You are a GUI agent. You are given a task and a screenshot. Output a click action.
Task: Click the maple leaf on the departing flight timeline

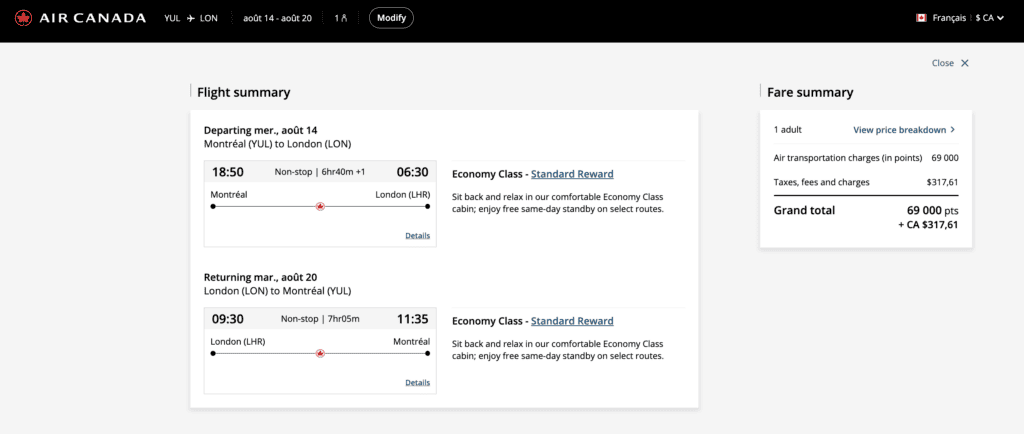point(320,206)
